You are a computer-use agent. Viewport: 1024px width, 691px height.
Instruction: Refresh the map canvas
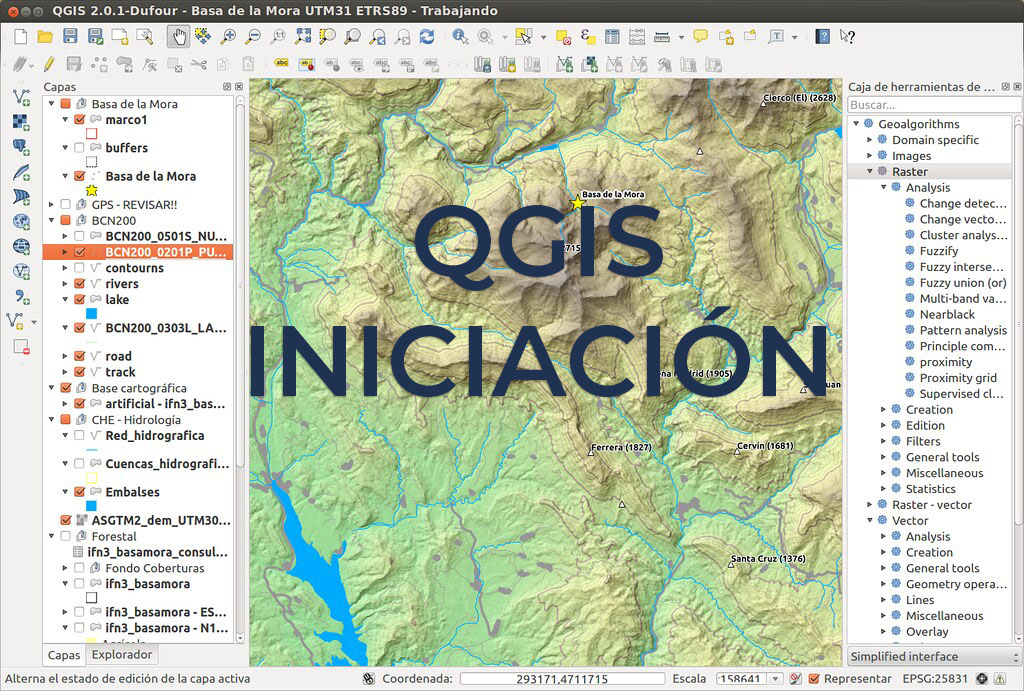[x=427, y=36]
